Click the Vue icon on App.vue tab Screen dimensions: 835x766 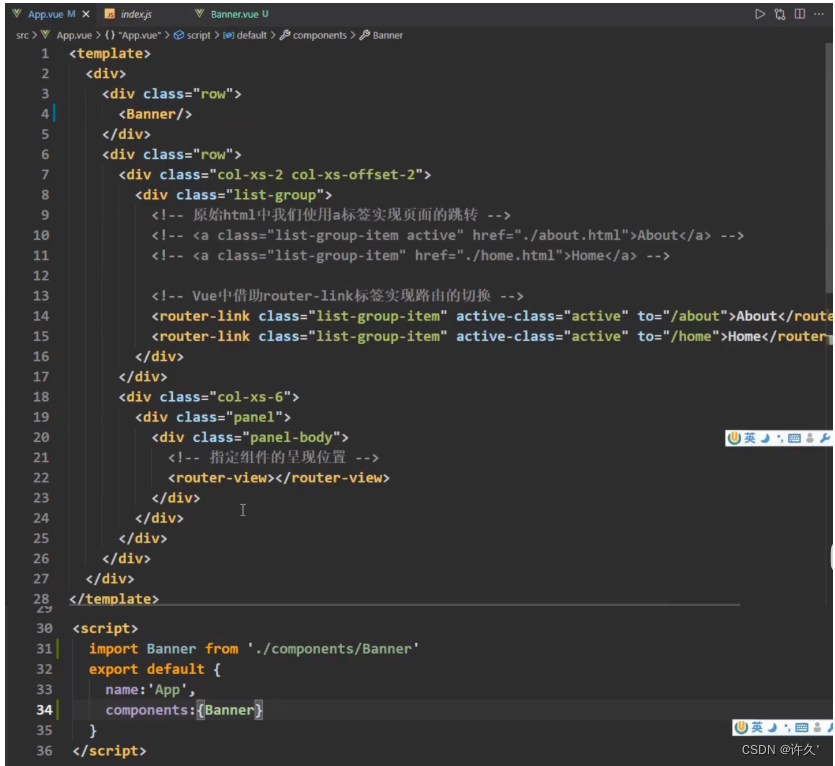pos(17,13)
